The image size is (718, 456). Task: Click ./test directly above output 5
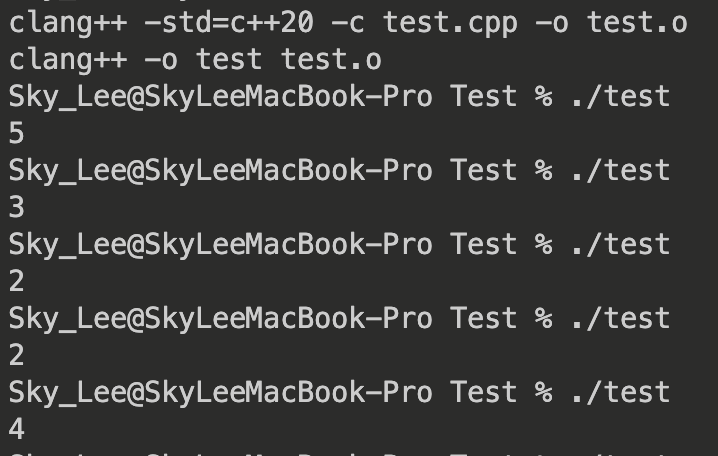[619, 96]
